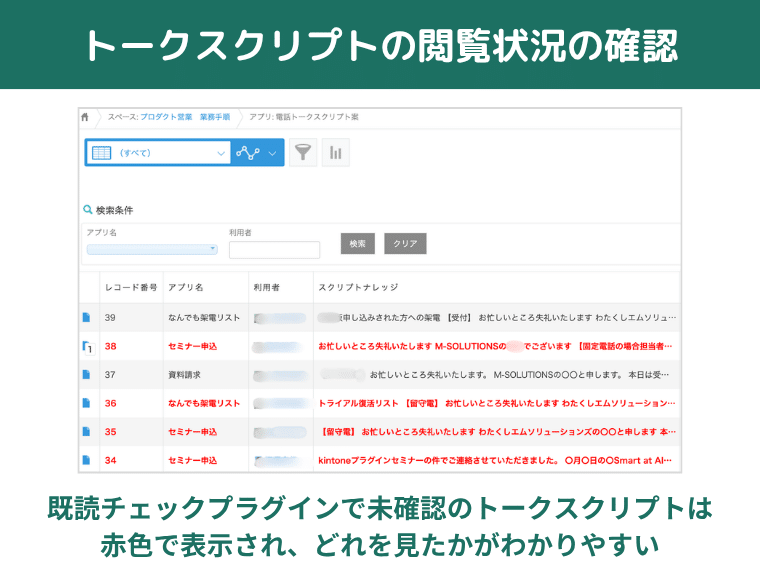Click red record number 35

[x=111, y=432]
